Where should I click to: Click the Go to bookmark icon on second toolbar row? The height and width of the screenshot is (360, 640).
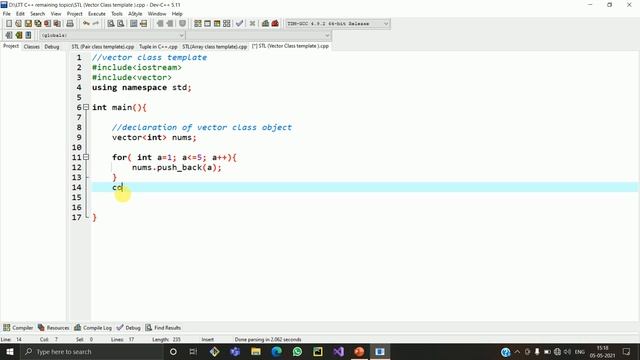click(28, 36)
